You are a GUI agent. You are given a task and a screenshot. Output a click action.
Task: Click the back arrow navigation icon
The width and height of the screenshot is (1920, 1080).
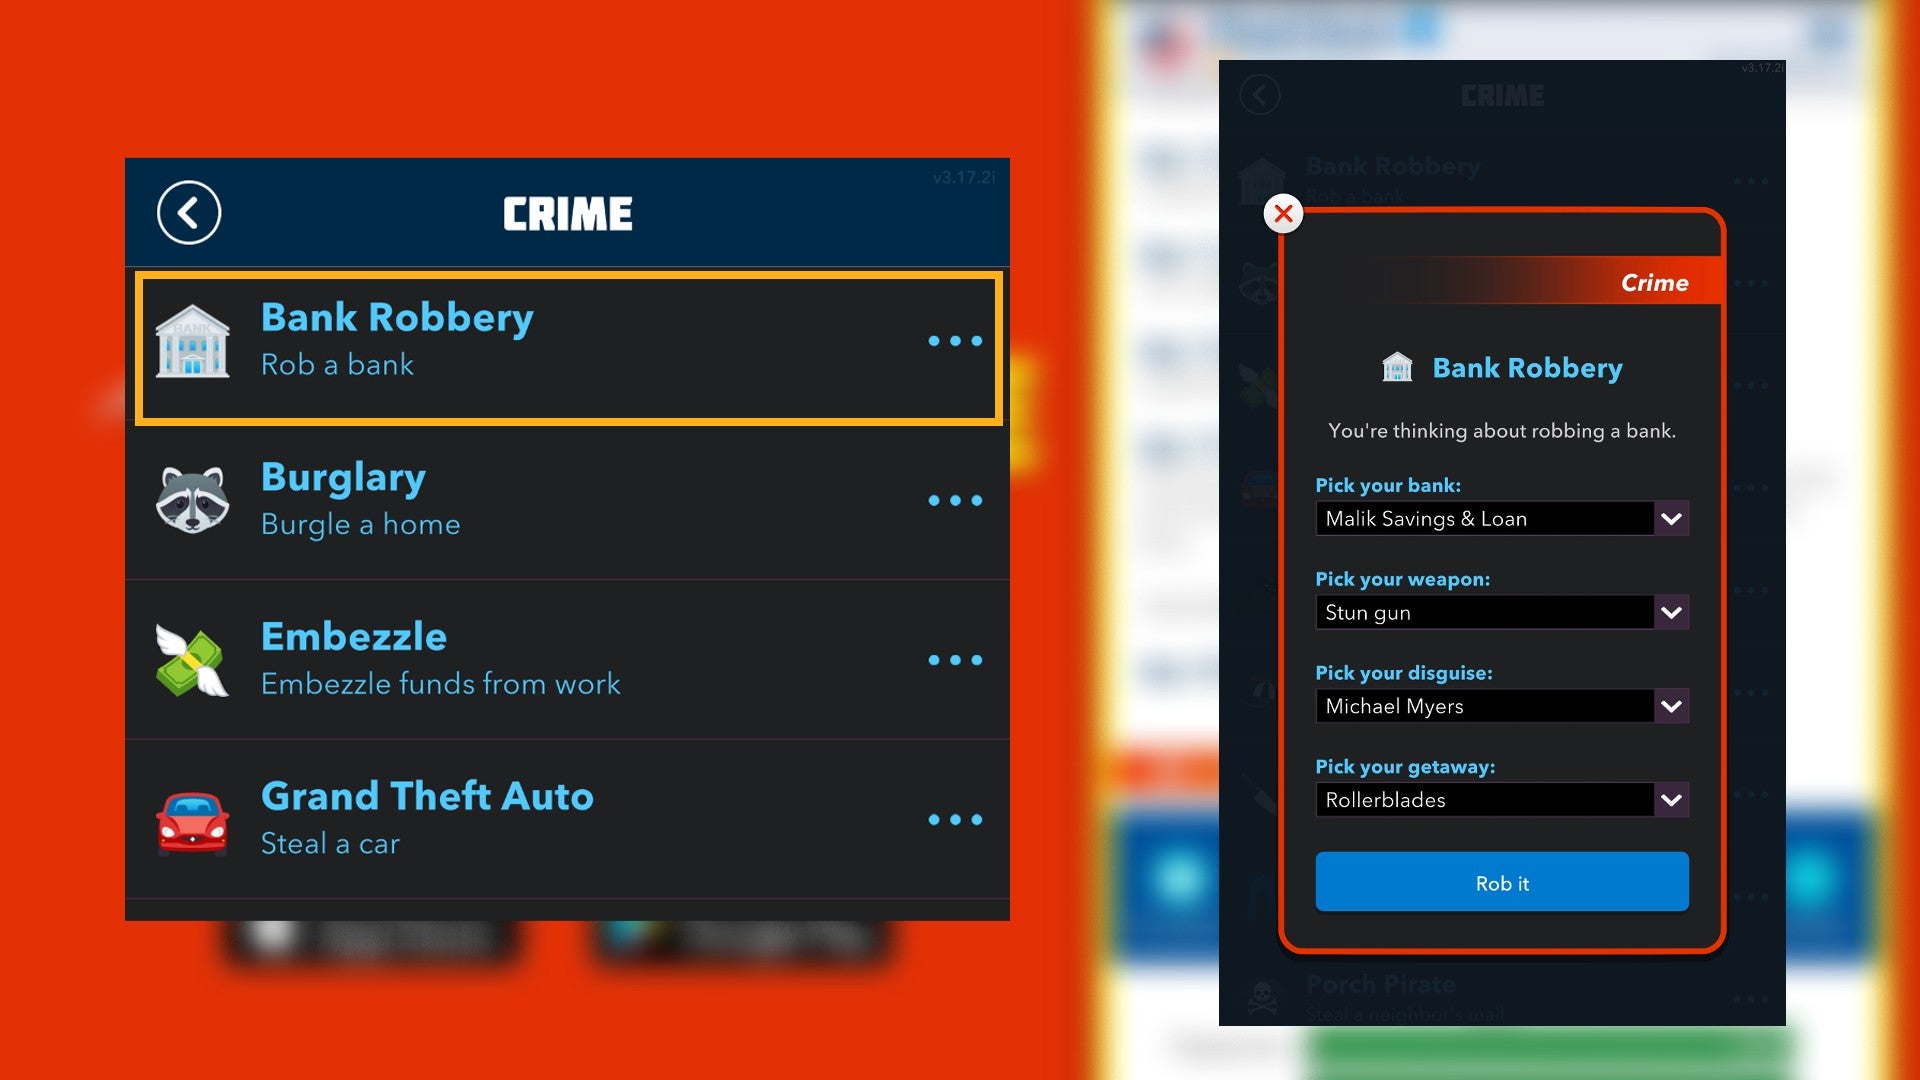tap(190, 214)
